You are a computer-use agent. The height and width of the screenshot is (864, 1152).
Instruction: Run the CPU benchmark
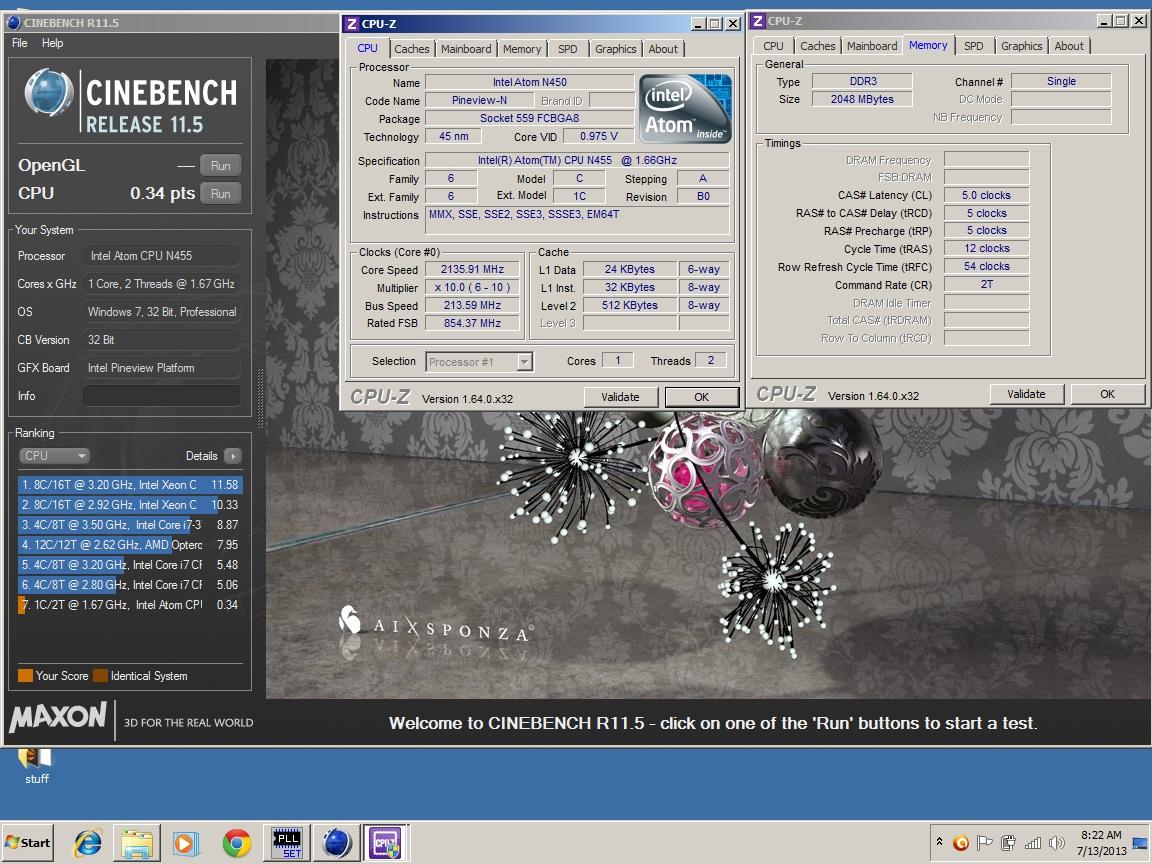(220, 193)
